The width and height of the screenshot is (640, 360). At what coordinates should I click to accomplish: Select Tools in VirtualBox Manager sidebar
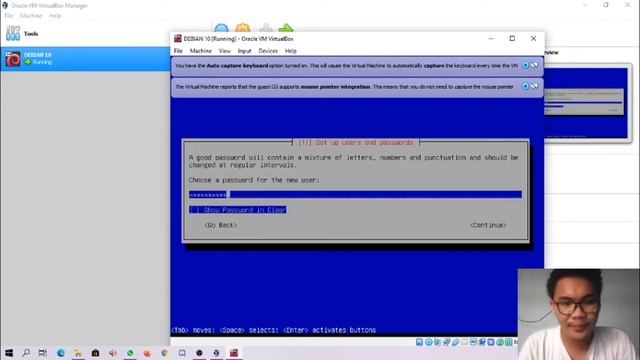[85, 34]
